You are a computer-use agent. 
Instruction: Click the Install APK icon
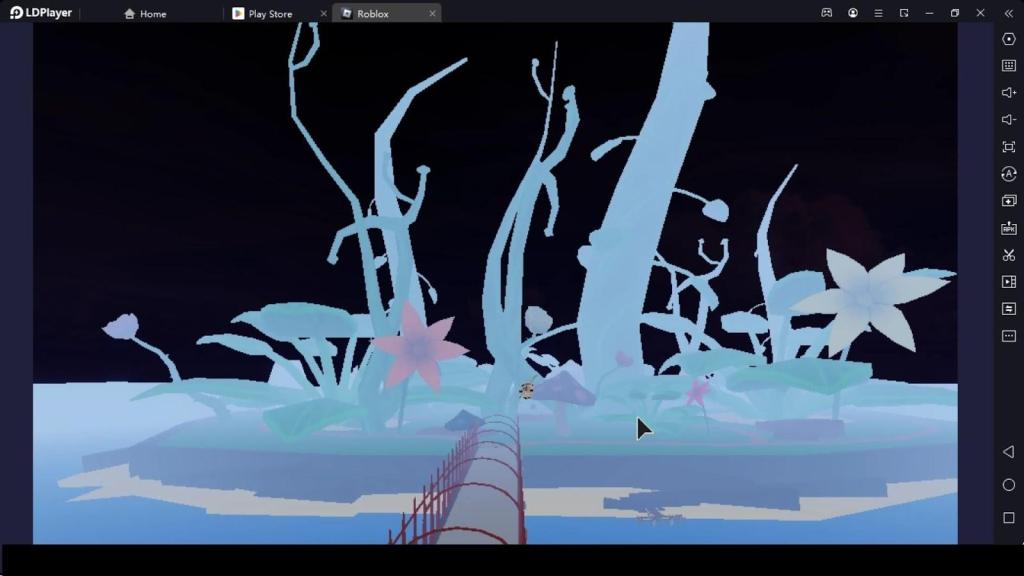(1008, 228)
